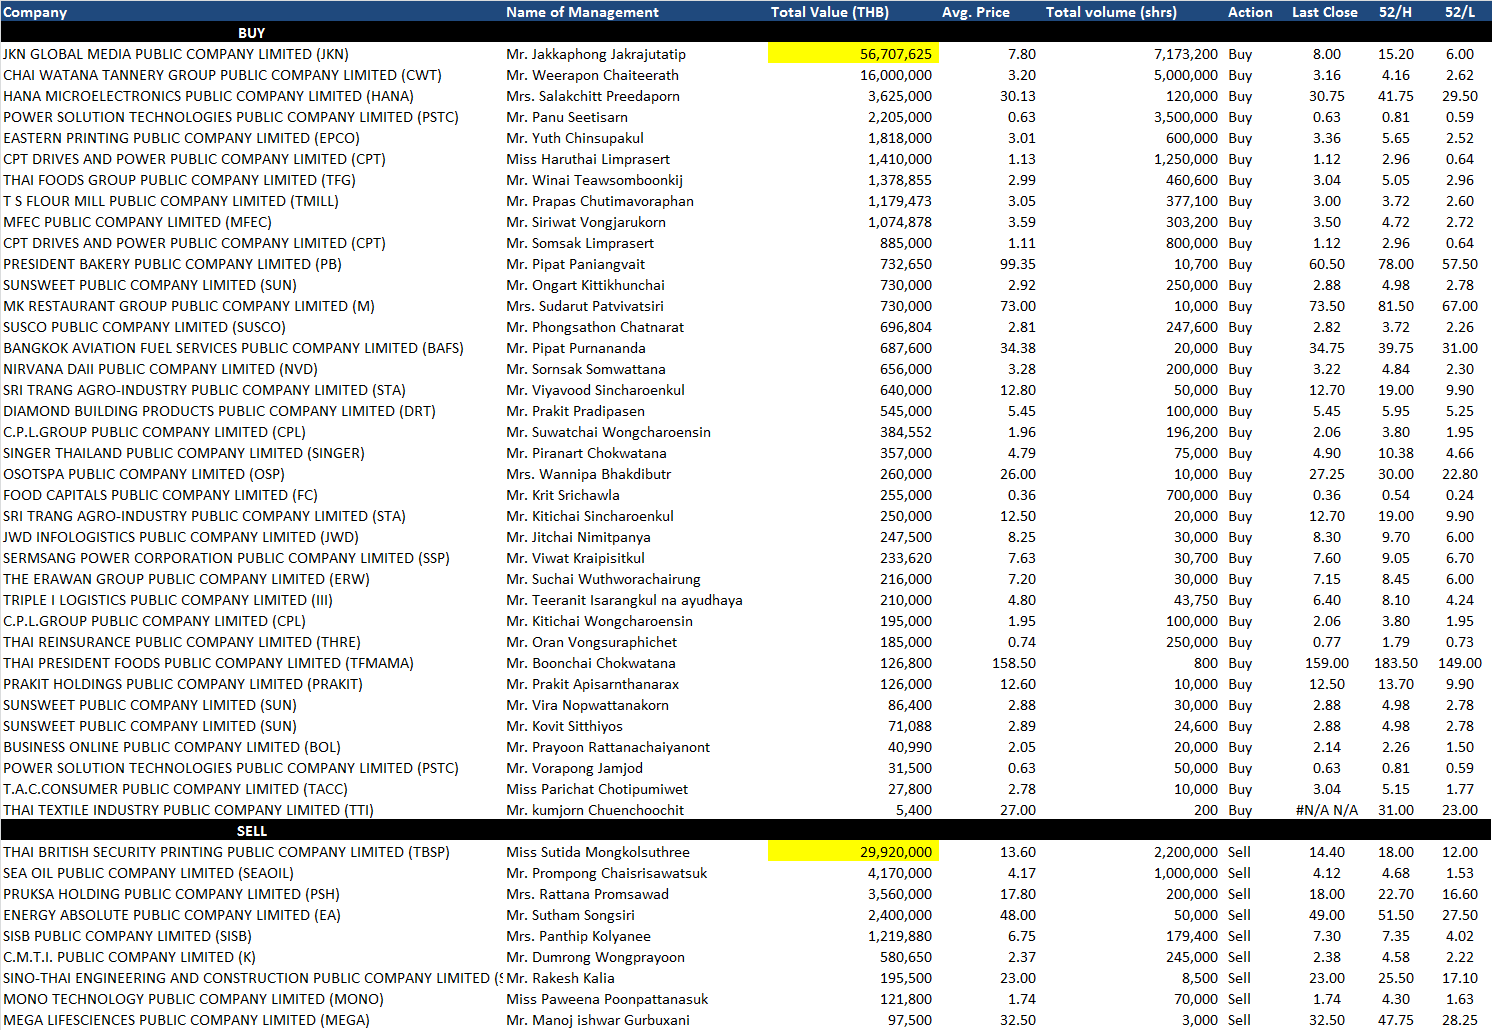Select the SELL section heading row
This screenshot has height=1030, width=1492.
coord(746,831)
